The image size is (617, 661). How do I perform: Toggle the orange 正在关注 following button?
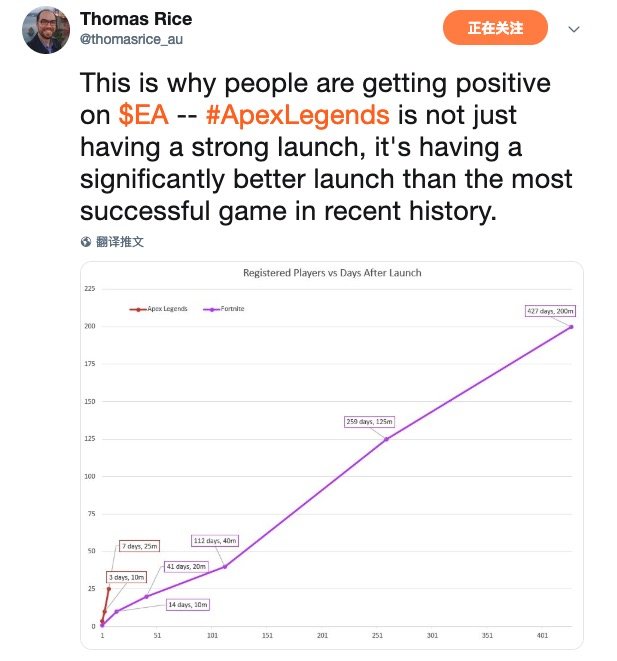point(496,28)
